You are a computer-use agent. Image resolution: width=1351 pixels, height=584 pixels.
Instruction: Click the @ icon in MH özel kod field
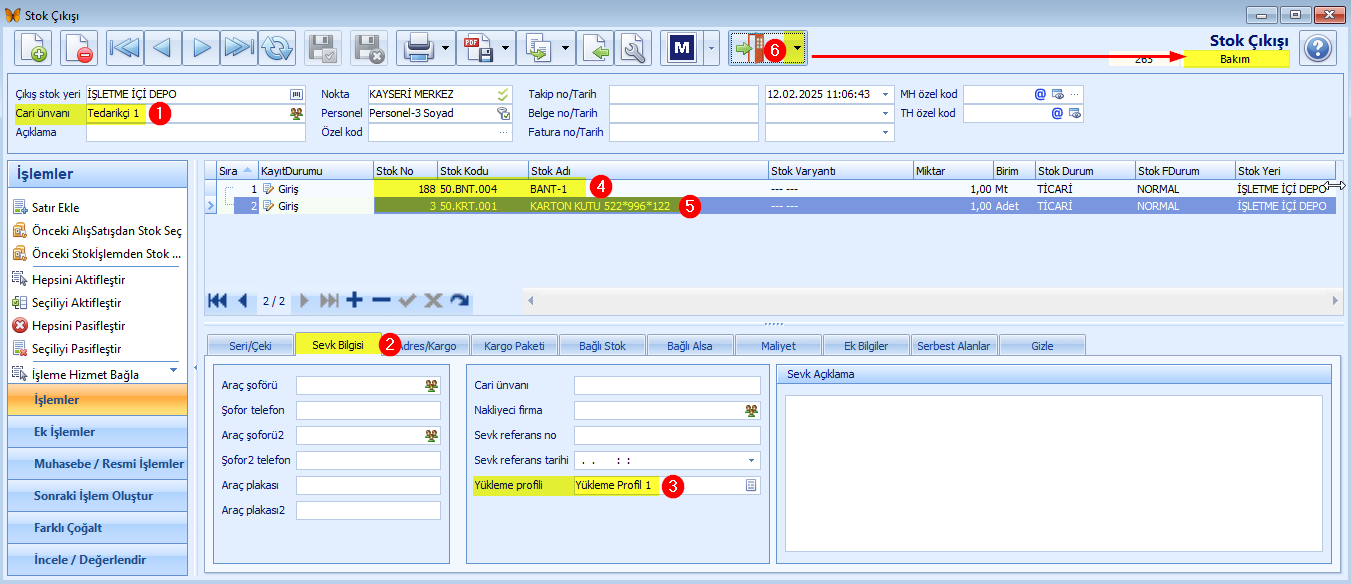point(1040,94)
